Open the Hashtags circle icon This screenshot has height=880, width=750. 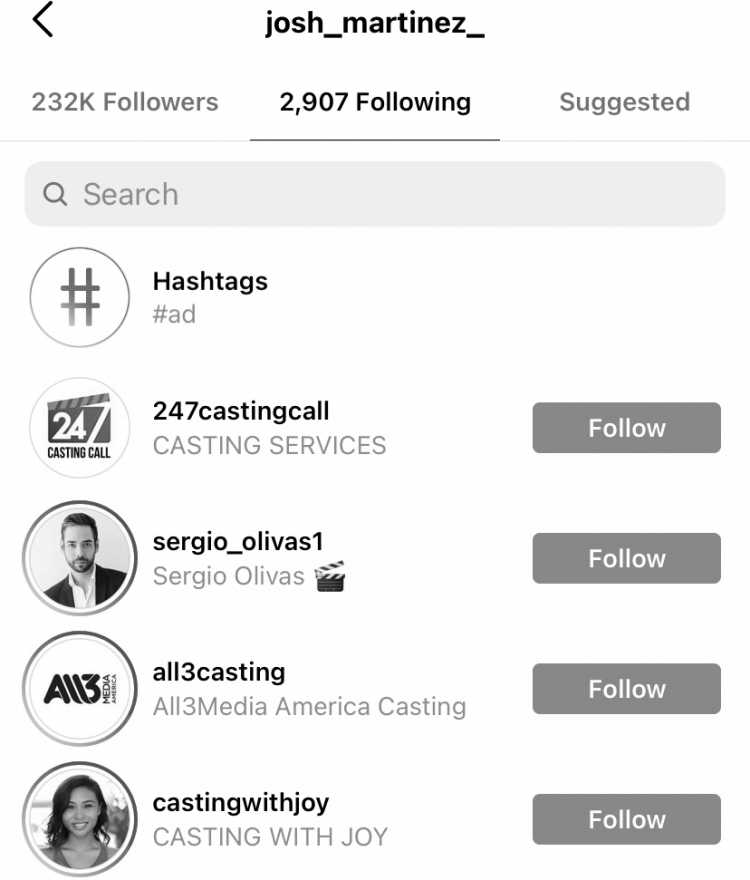[x=80, y=297]
